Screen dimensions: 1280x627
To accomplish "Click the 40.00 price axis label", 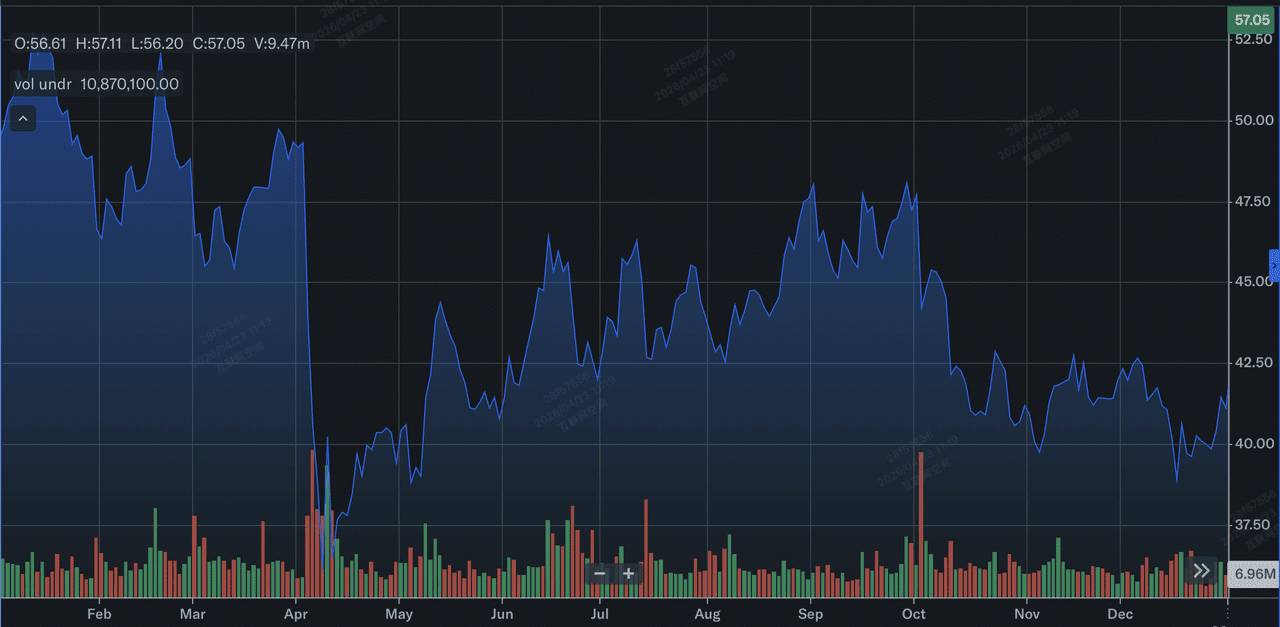I will pyautogui.click(x=1253, y=443).
